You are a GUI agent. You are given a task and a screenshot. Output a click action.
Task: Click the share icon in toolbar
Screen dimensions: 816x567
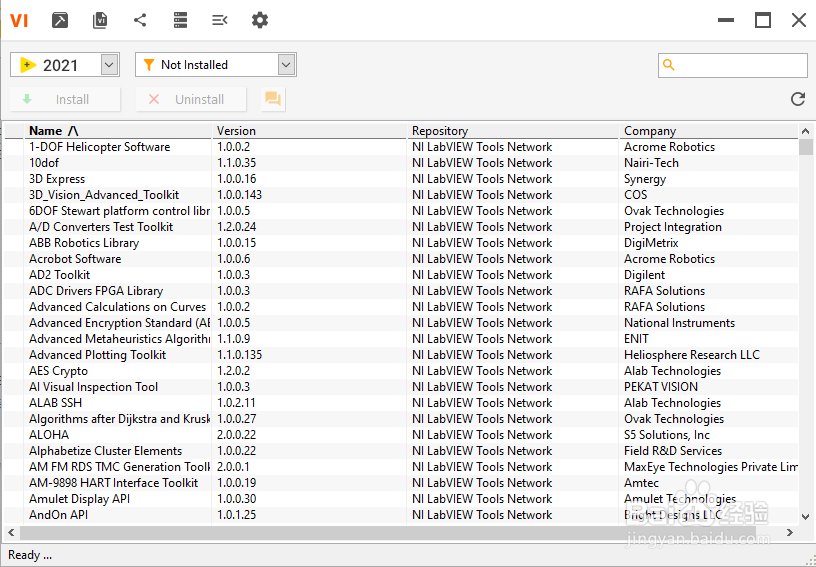140,20
